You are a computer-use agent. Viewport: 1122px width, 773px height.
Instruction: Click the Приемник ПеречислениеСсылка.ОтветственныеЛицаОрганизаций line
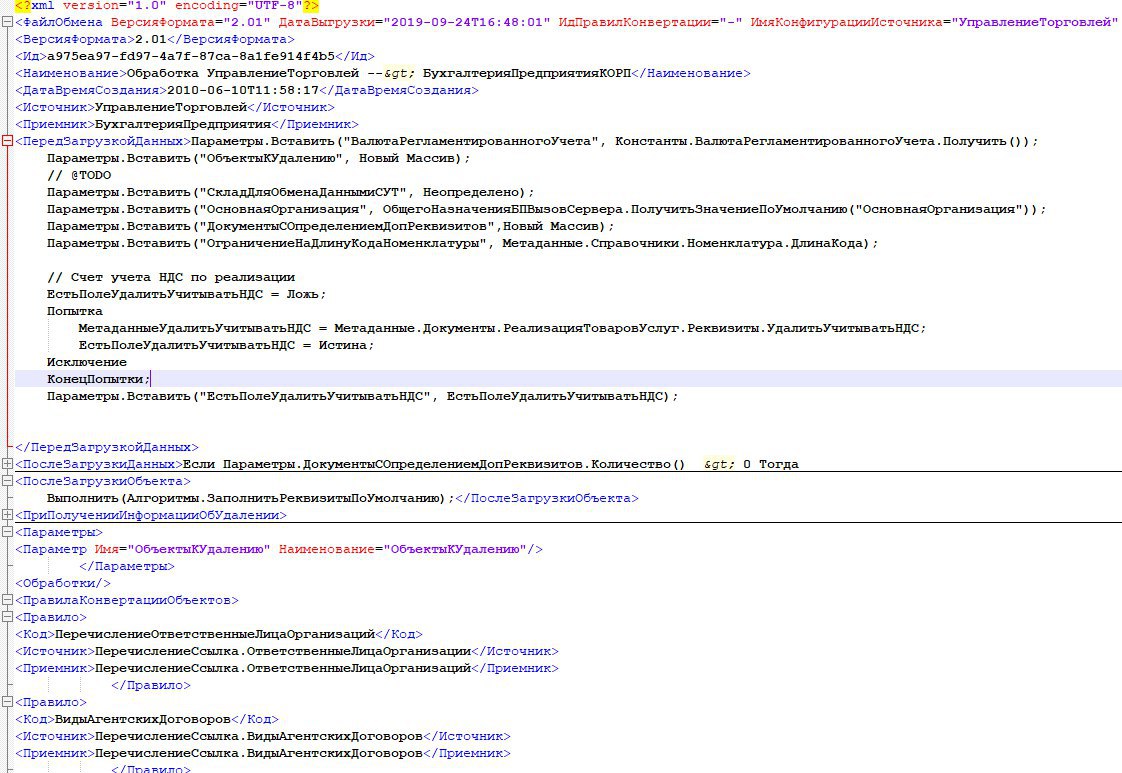click(x=287, y=668)
